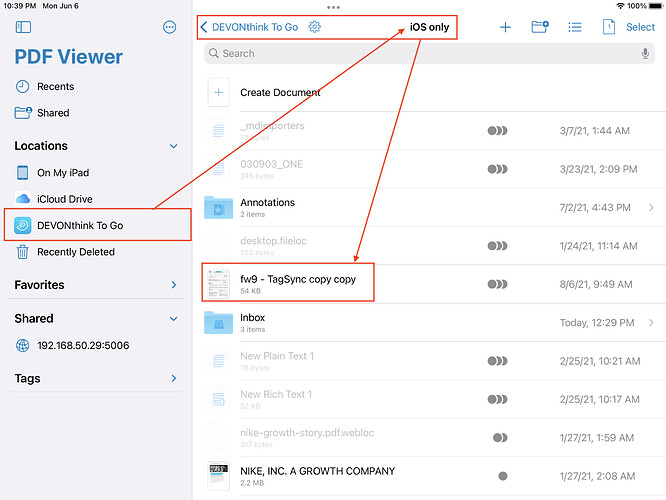
Task: Tap the NIKE, INC. document thumbnail
Action: [218, 476]
